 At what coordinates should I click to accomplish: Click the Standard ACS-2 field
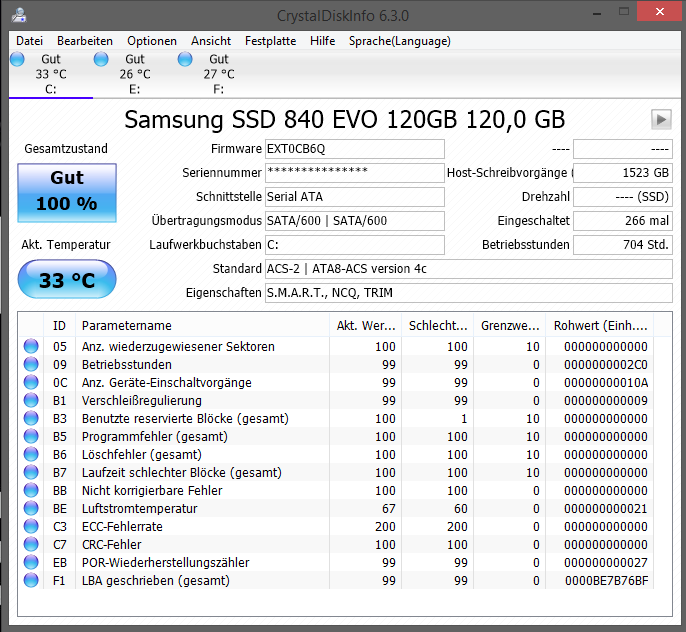tap(469, 269)
